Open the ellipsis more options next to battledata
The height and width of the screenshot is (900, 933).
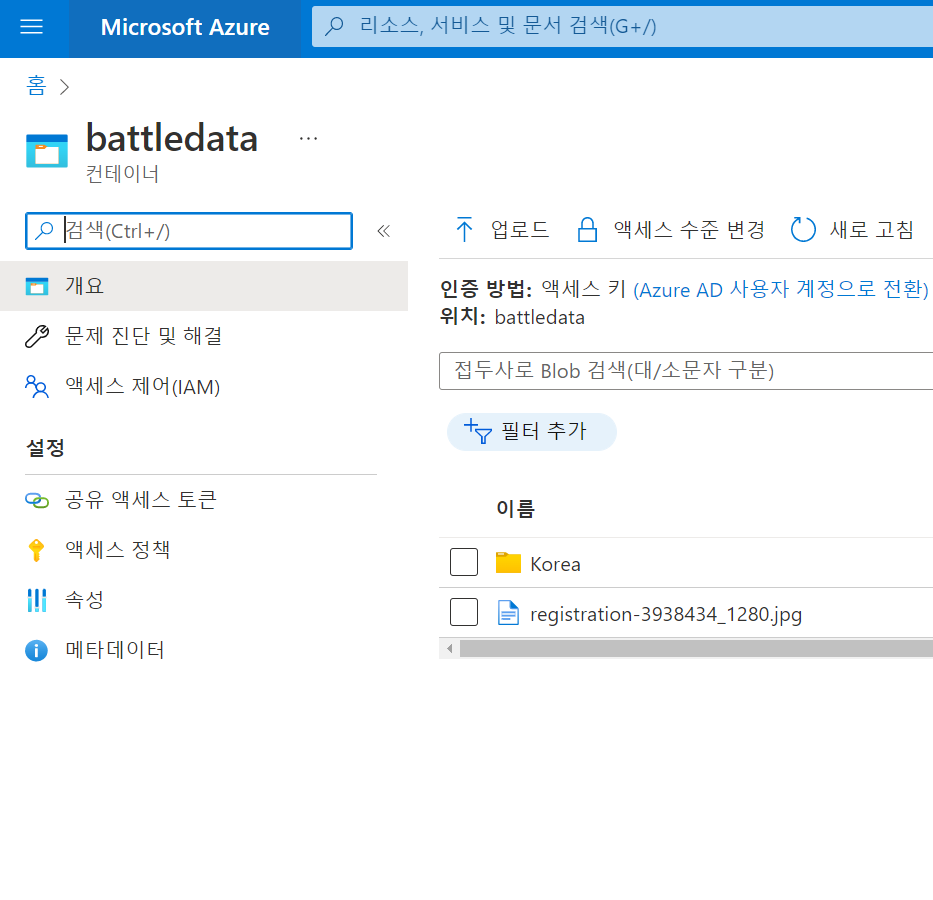(x=308, y=139)
